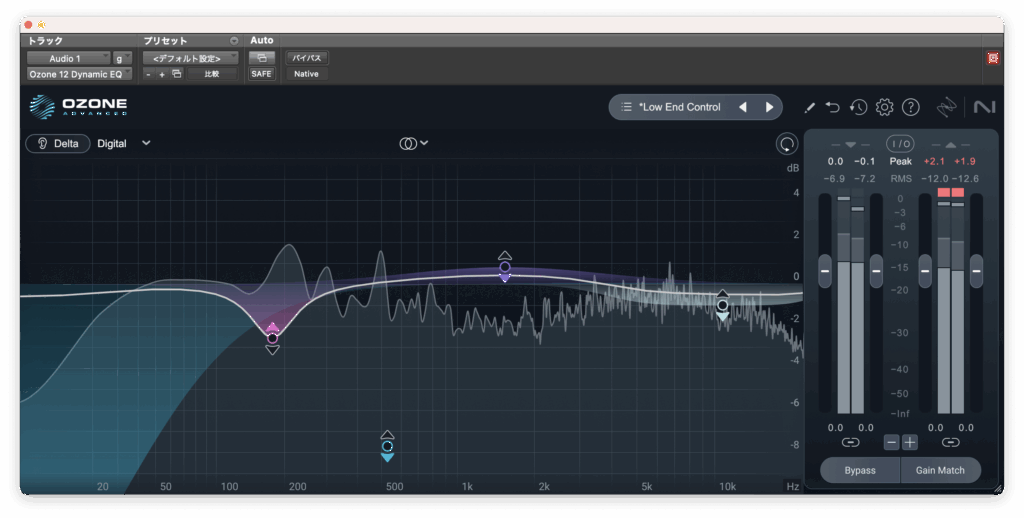Screen dimensions: 1024x518
Task: Toggle the Delta listen button
Action: point(58,143)
